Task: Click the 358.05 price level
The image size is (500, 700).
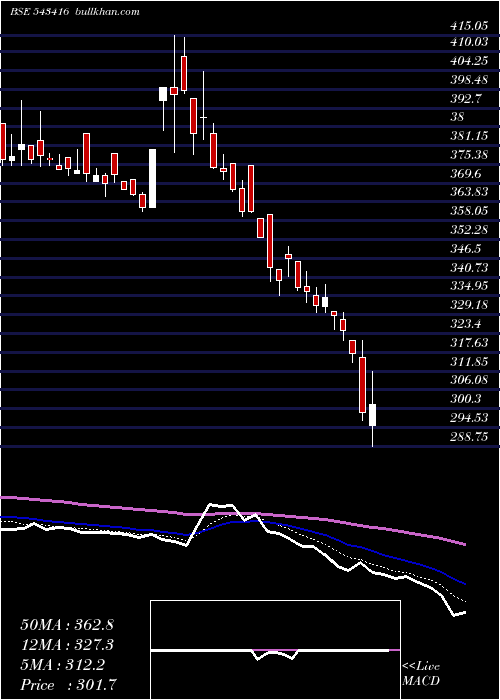Action: 469,211
